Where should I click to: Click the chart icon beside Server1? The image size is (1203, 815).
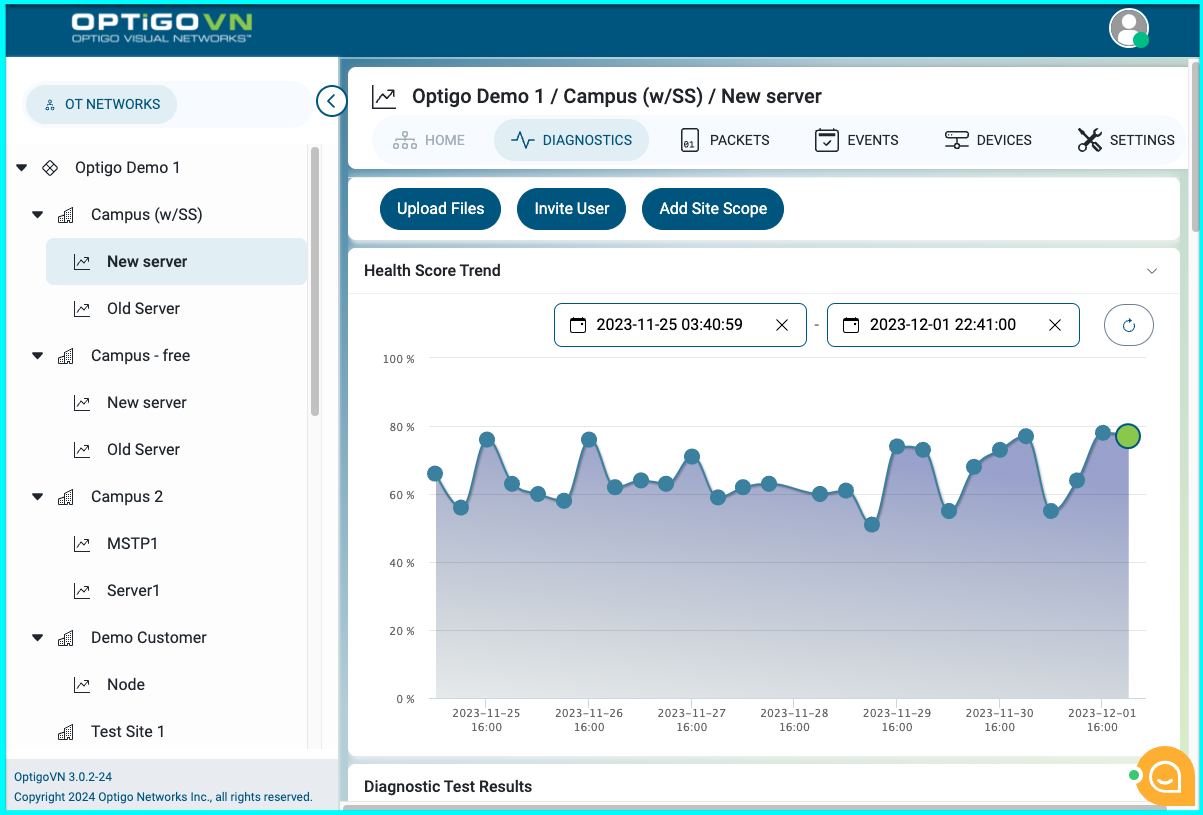pyautogui.click(x=82, y=591)
